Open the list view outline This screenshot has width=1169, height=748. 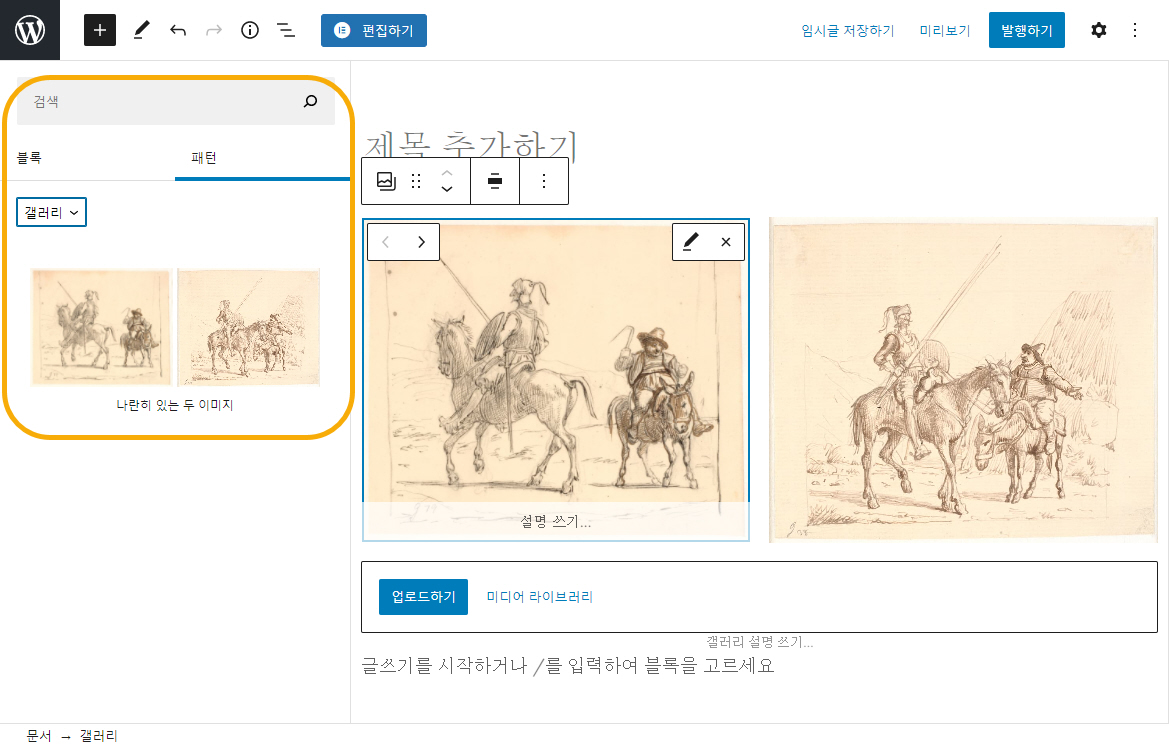point(286,31)
